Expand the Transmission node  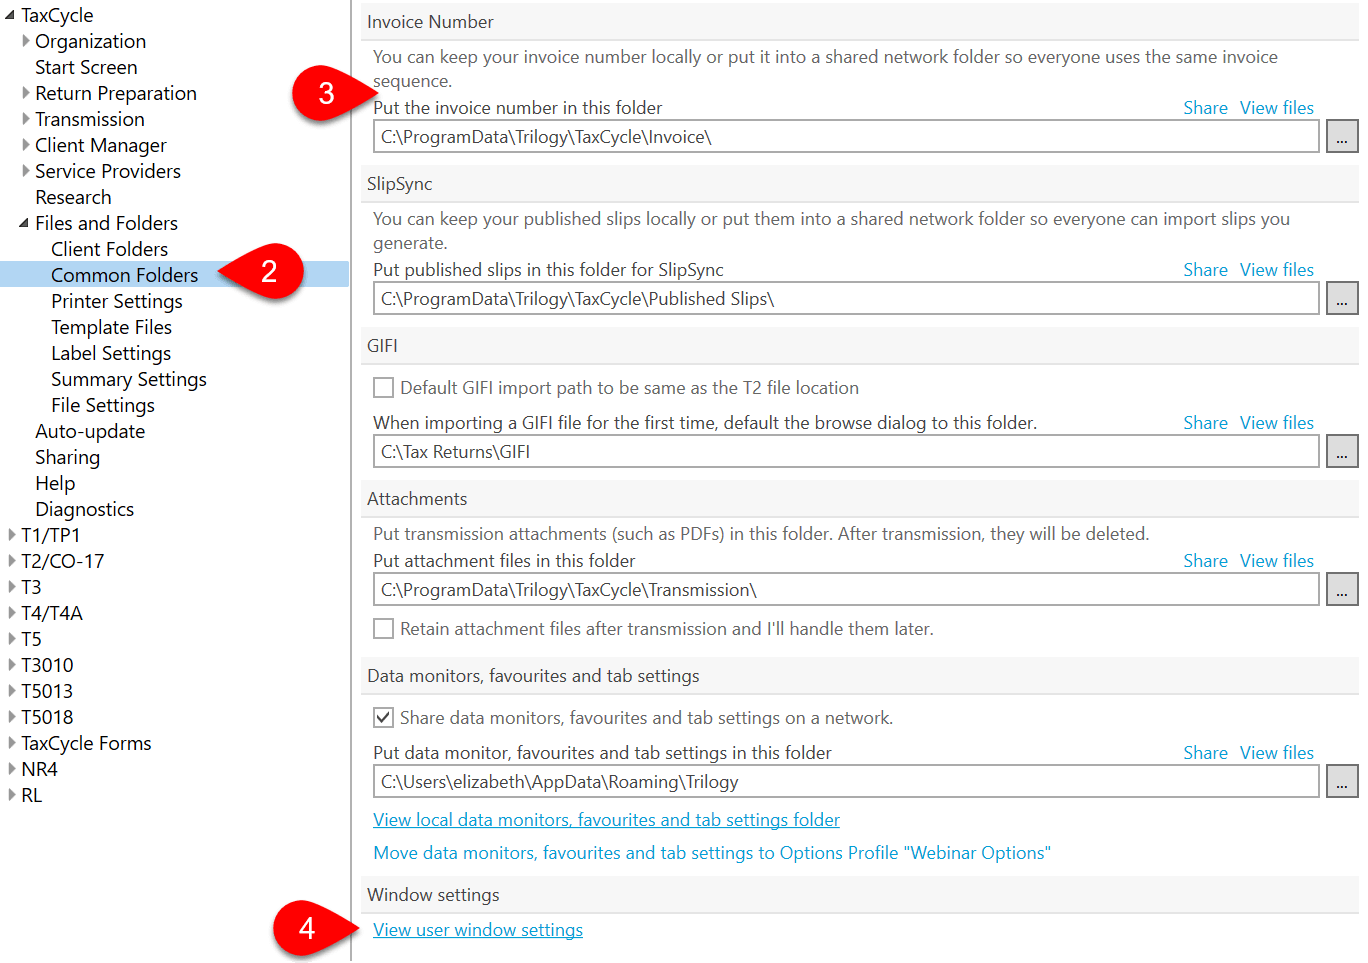(25, 119)
